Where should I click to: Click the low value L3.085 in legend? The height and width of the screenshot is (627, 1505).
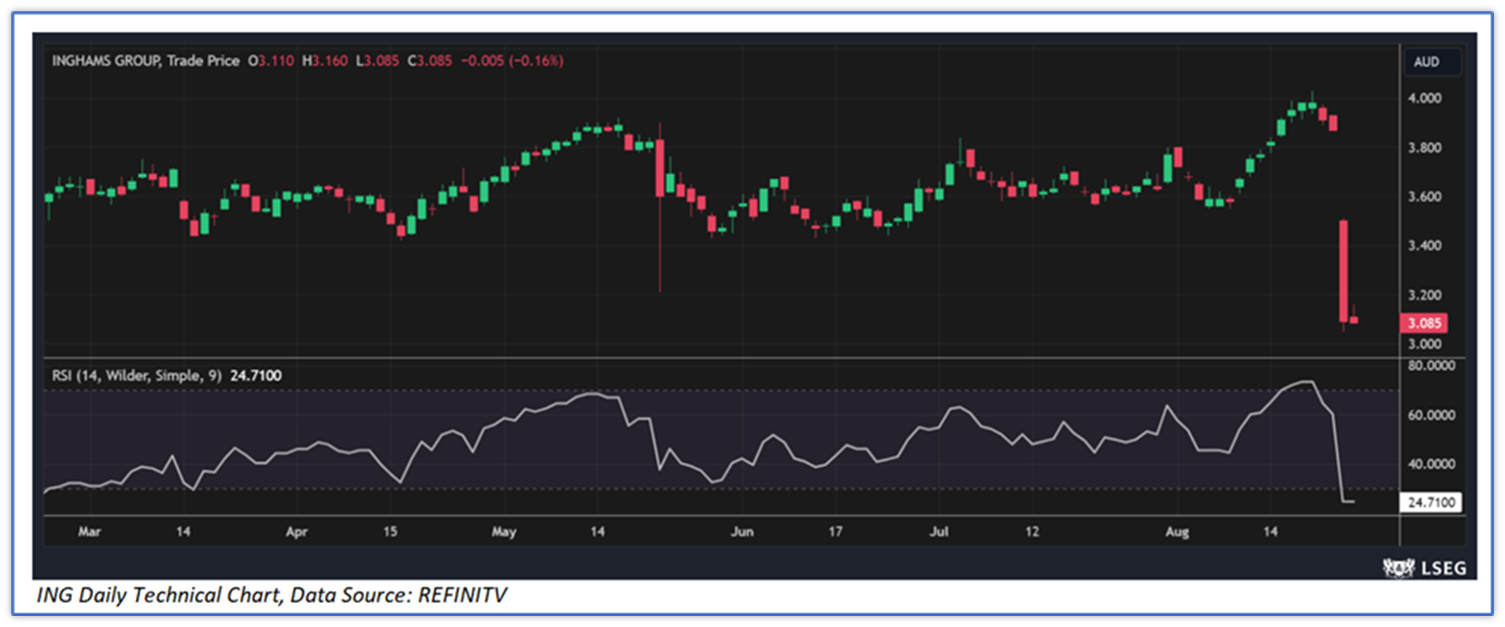pos(377,61)
